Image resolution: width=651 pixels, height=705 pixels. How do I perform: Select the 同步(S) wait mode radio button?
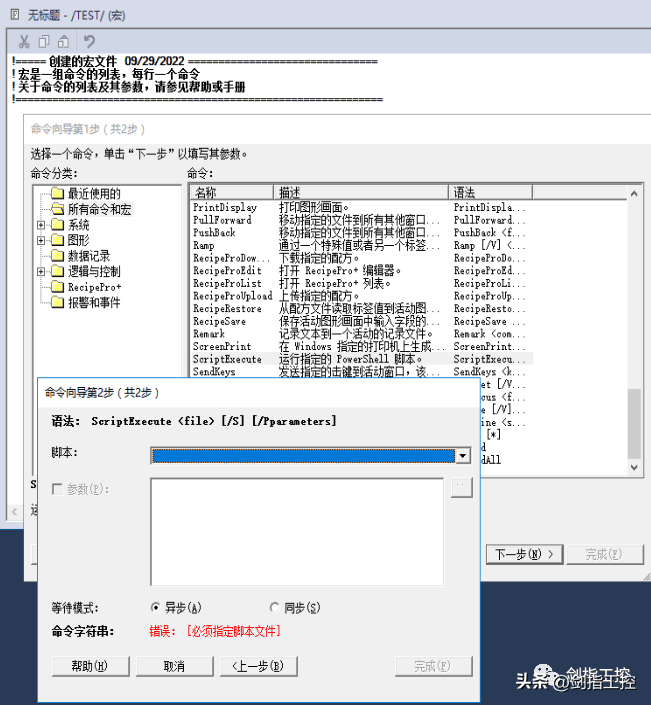click(275, 607)
